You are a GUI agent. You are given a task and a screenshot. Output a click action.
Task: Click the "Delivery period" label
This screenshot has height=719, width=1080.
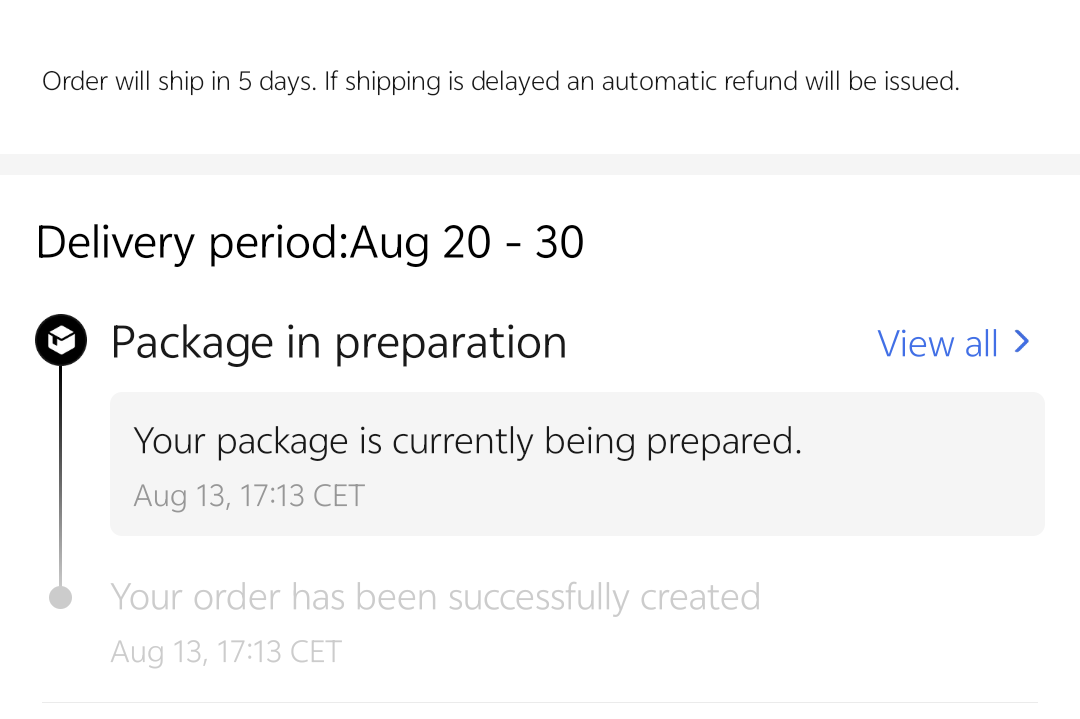pyautogui.click(x=191, y=243)
